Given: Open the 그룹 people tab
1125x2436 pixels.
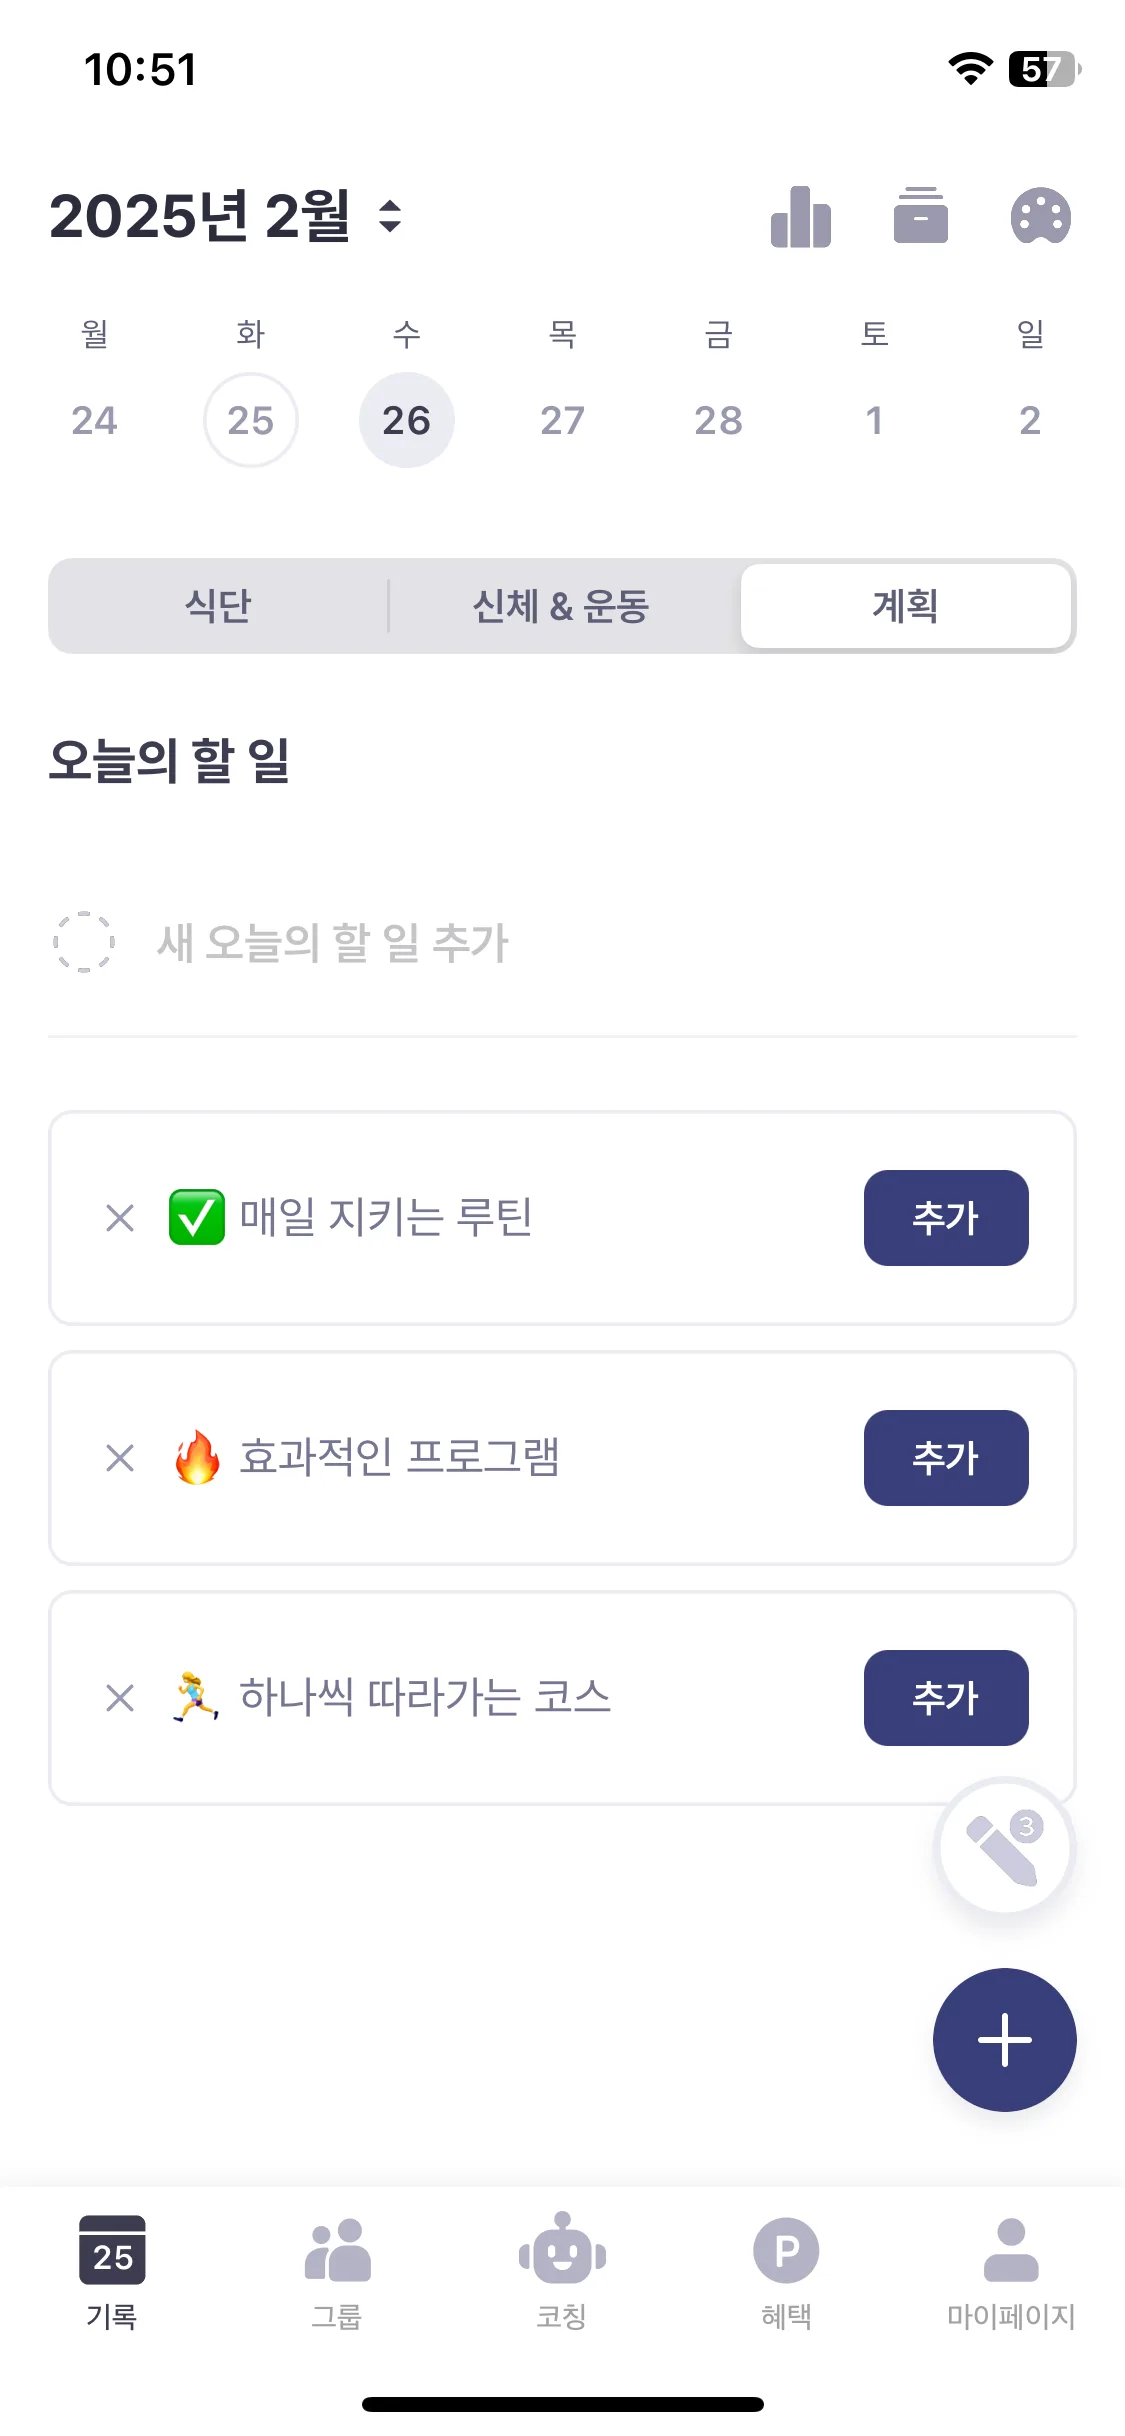Looking at the screenshot, I should [x=337, y=2272].
